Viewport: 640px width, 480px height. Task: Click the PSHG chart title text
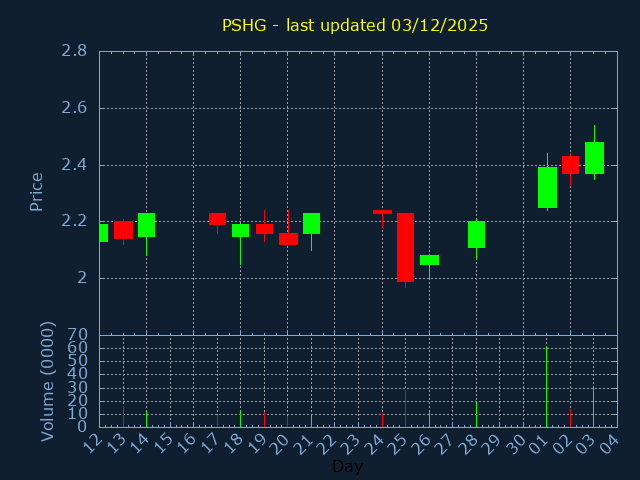[x=355, y=25]
